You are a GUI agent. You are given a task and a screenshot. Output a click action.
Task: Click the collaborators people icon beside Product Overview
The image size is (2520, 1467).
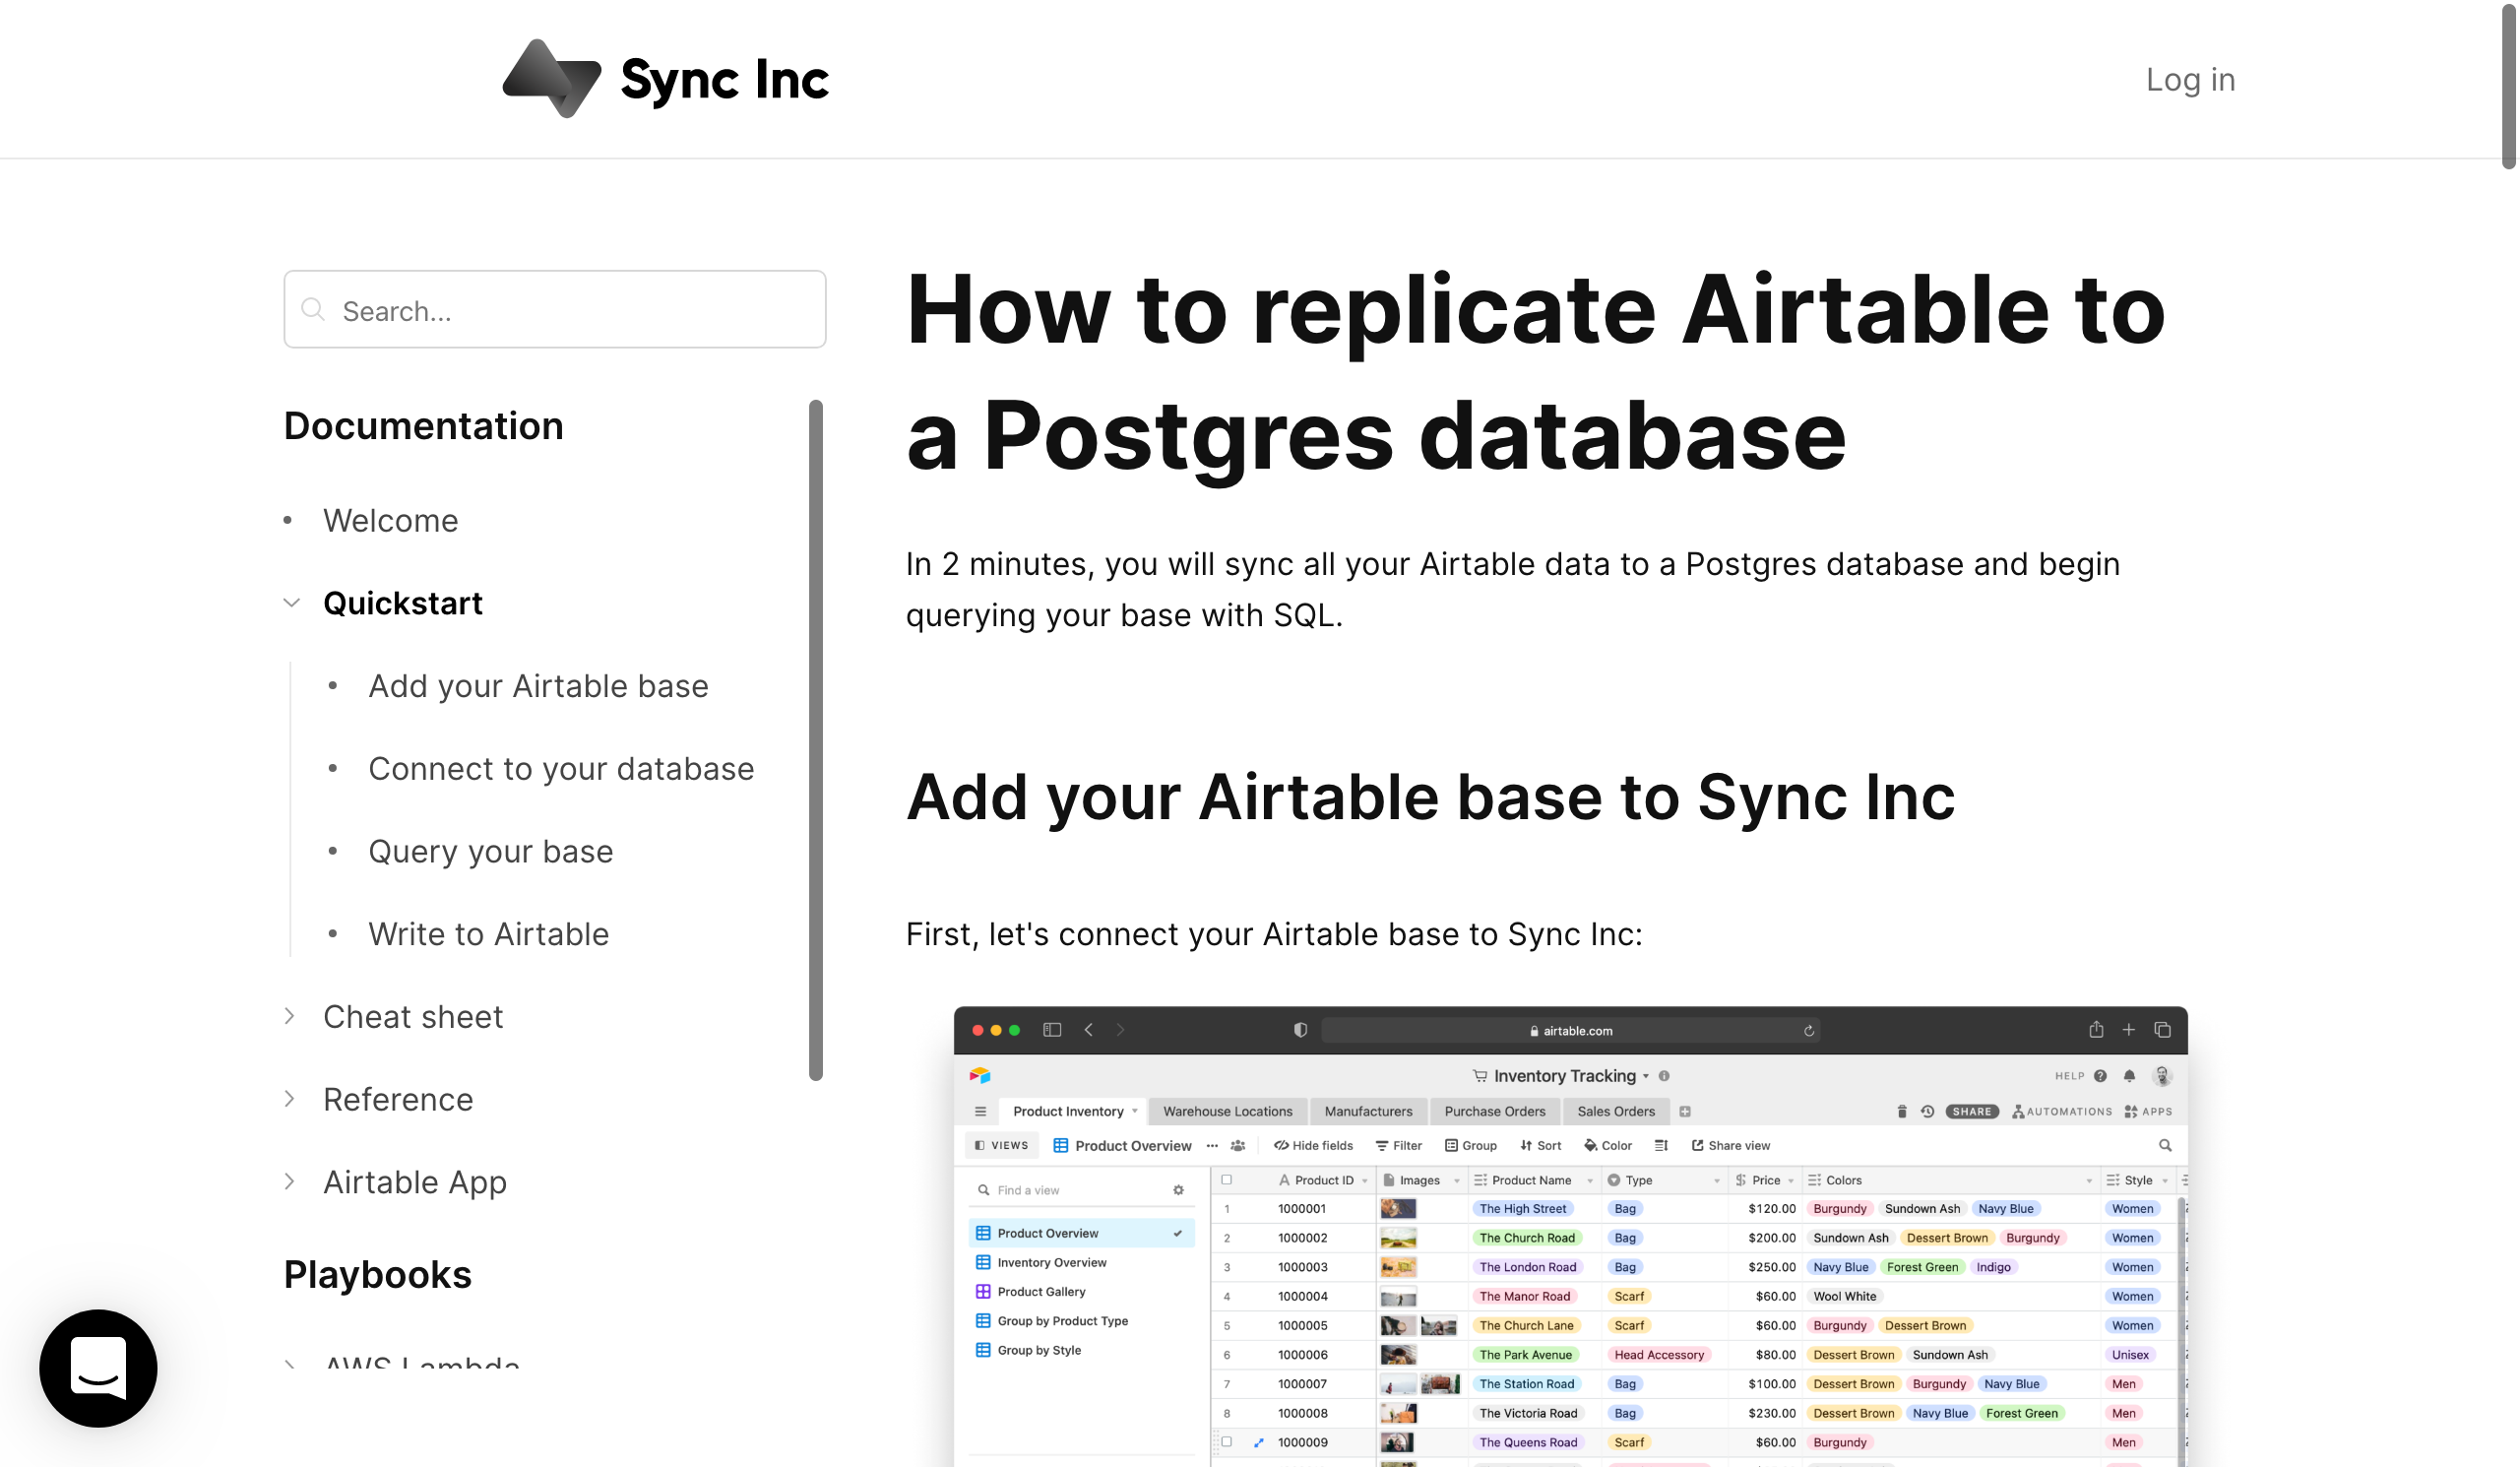(x=1238, y=1145)
